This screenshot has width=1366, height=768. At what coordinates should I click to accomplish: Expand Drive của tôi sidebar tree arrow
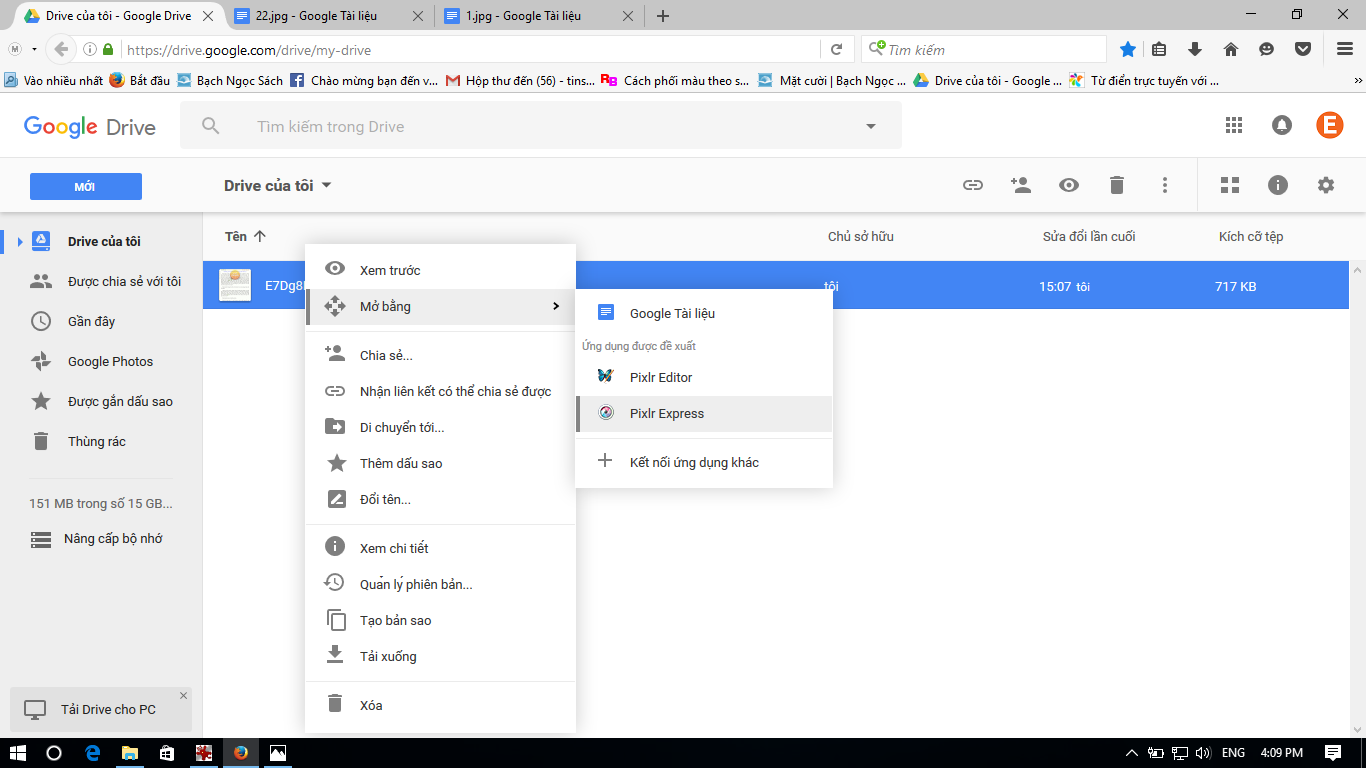click(19, 242)
